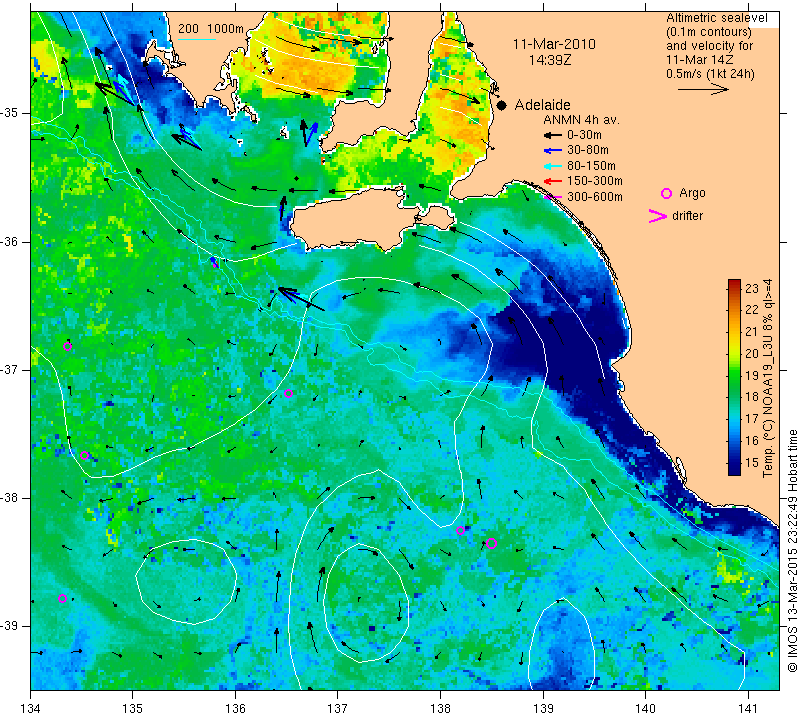This screenshot has width=800, height=720.
Task: Click the '138' longitude axis label
Action: [x=440, y=708]
